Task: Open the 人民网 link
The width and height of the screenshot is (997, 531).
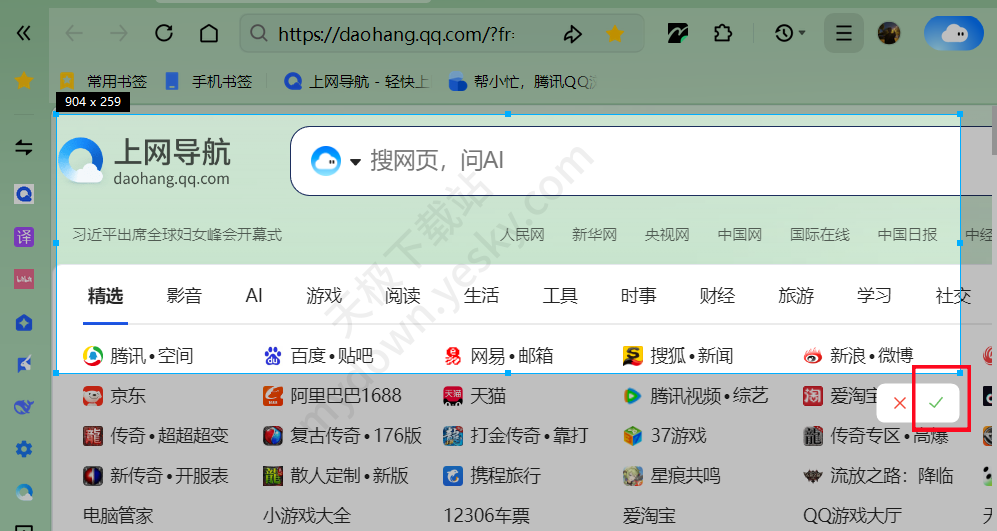Action: pyautogui.click(x=522, y=235)
